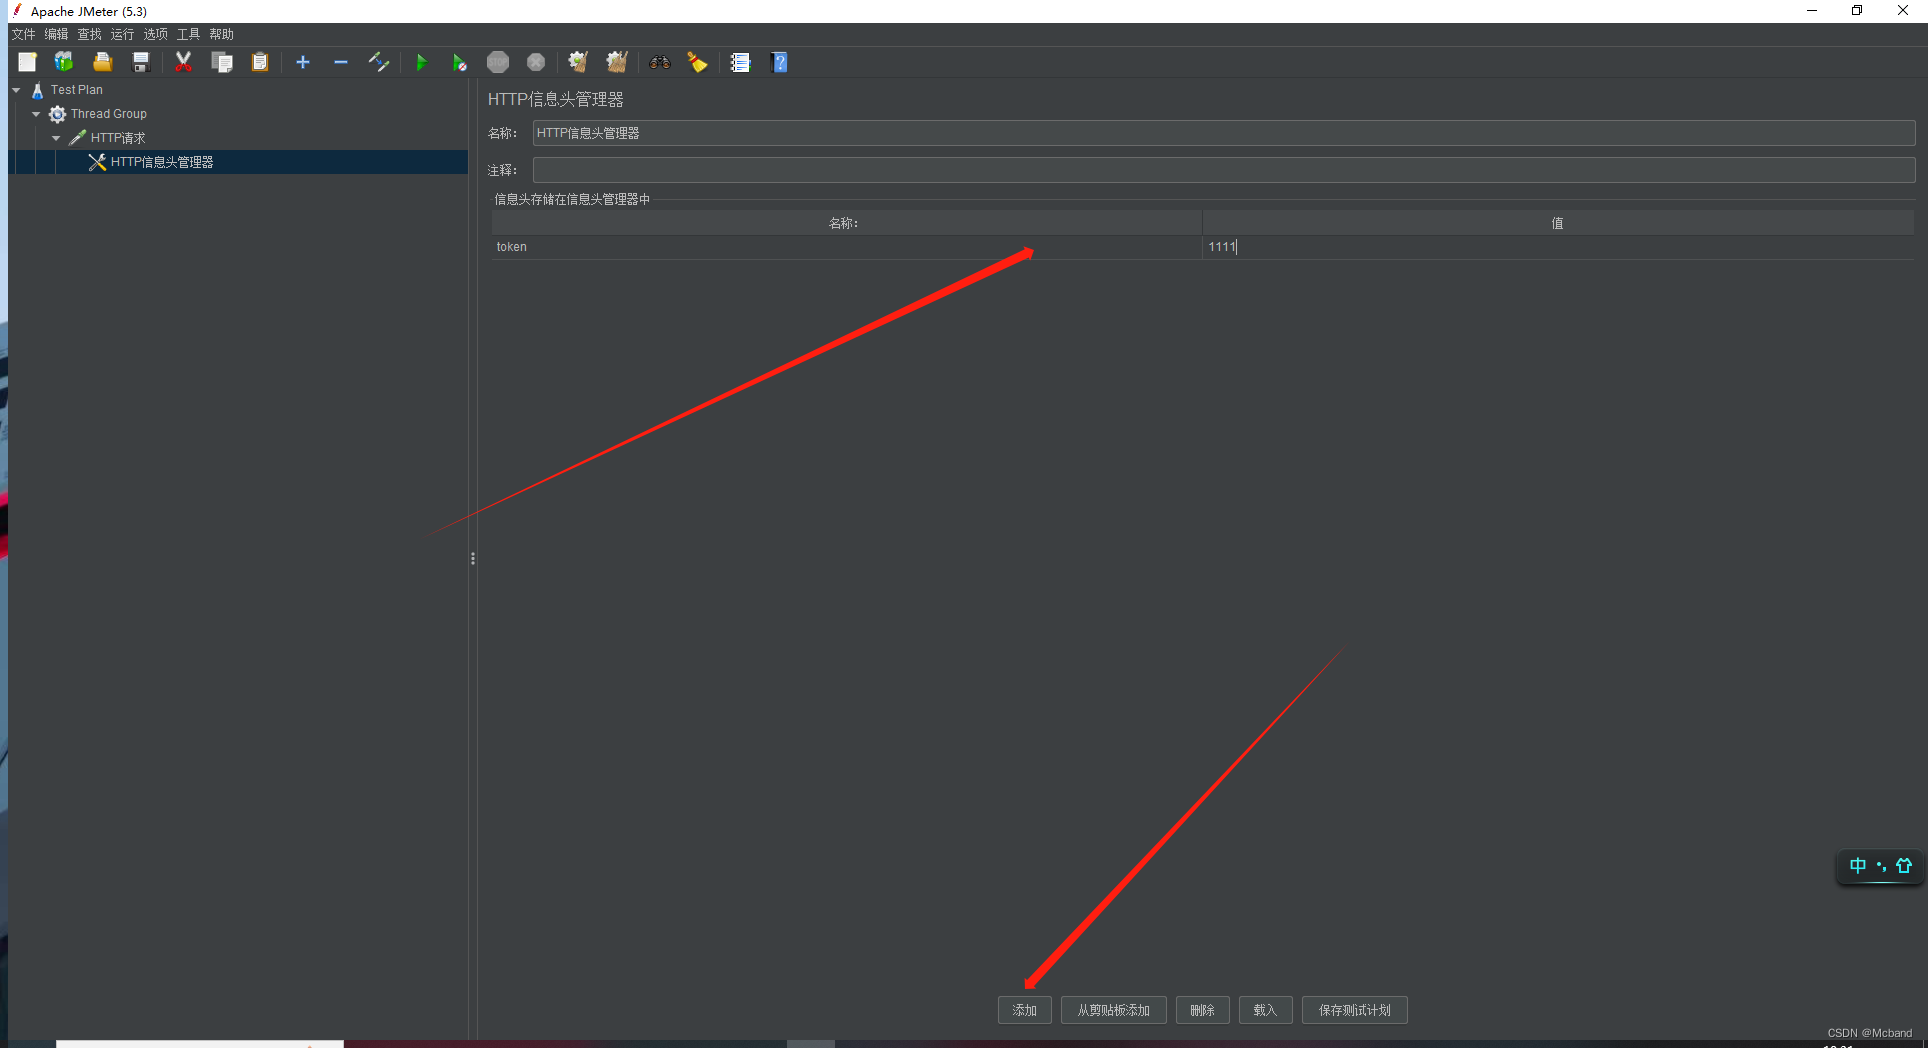
Task: Select the Test Plan flask icon
Action: click(37, 90)
